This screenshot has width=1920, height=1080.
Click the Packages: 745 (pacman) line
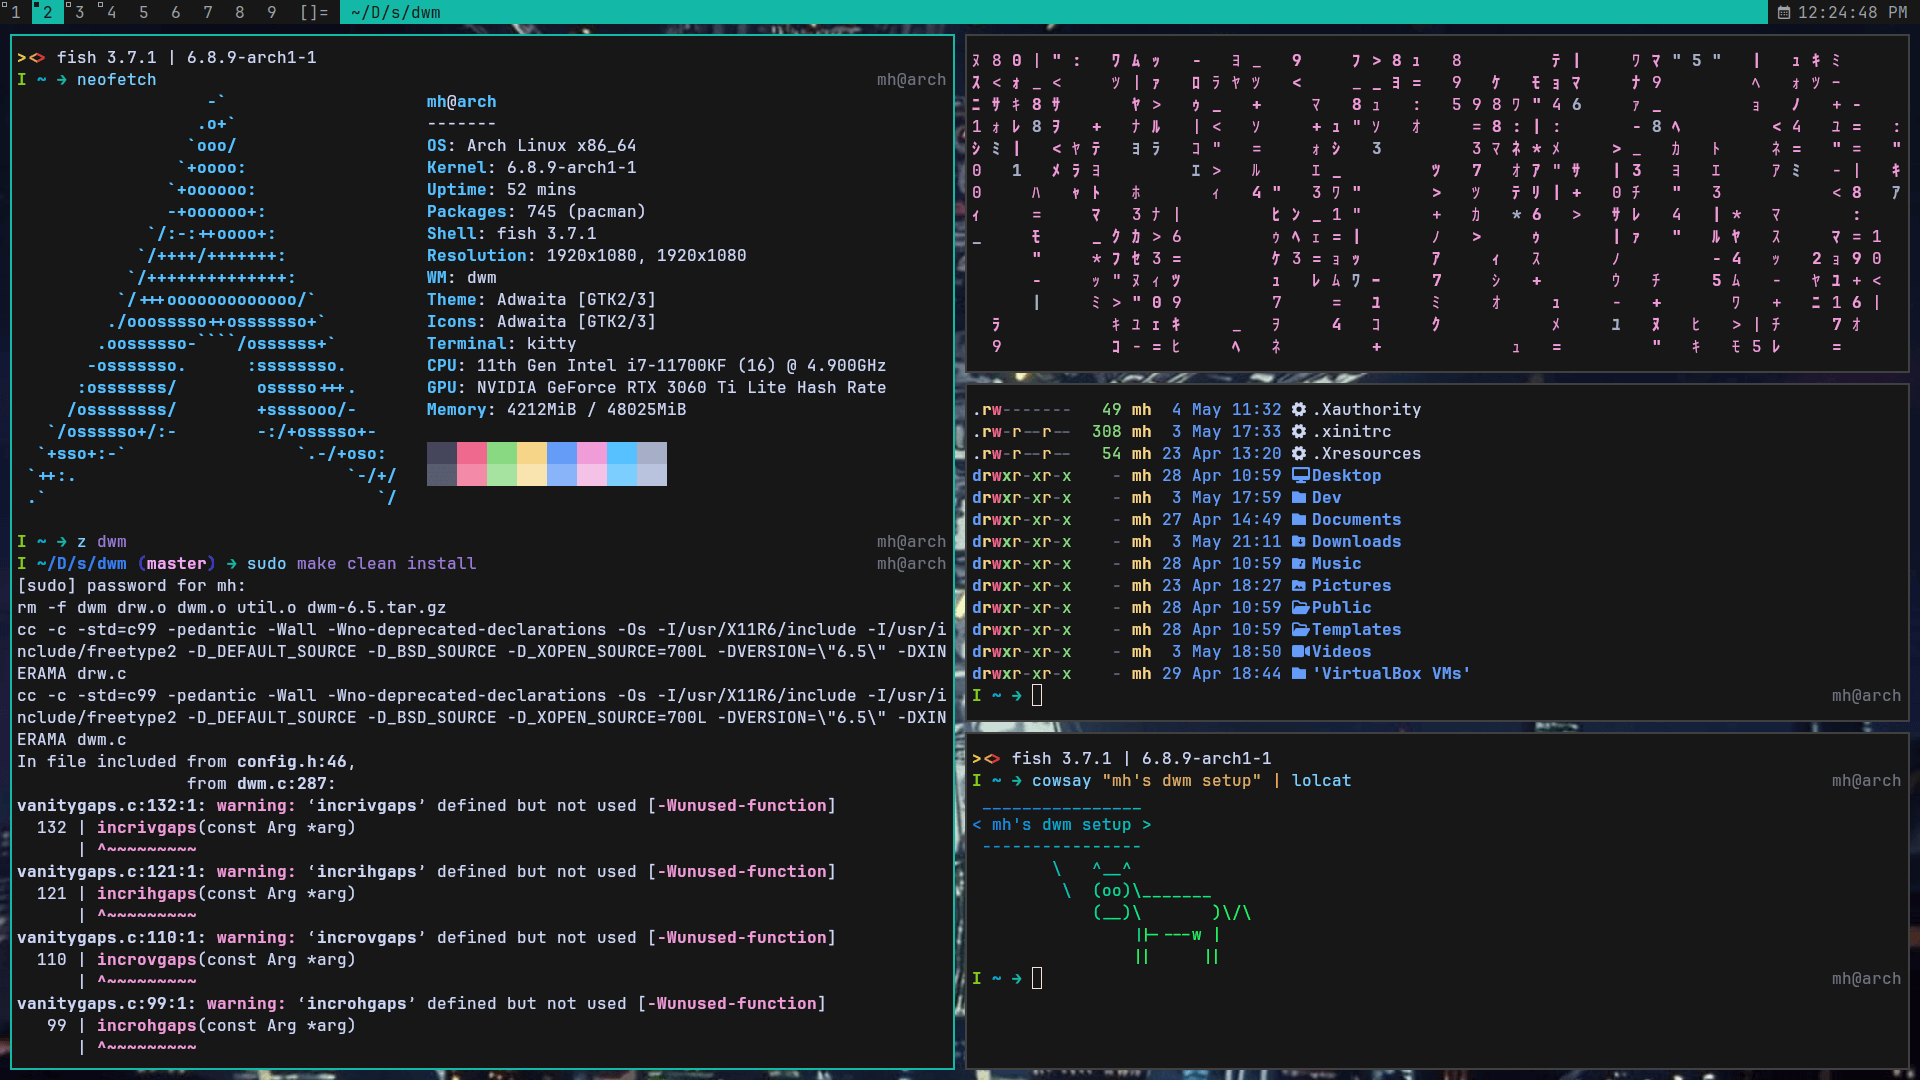(536, 211)
